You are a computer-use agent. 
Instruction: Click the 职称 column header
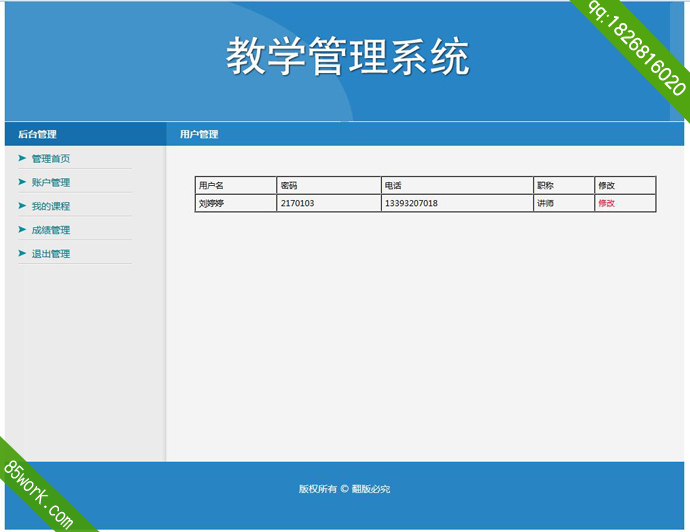[545, 186]
